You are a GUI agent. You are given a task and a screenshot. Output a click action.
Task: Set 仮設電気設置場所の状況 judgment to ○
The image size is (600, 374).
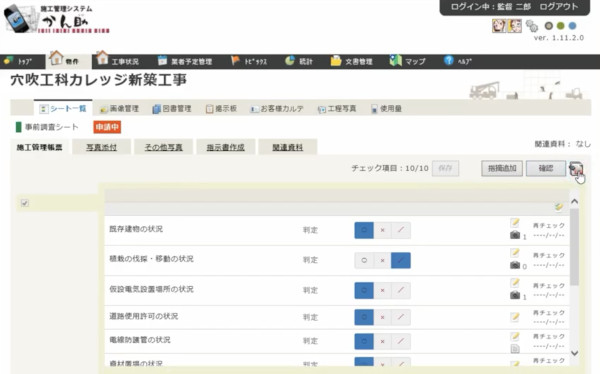[x=364, y=291]
